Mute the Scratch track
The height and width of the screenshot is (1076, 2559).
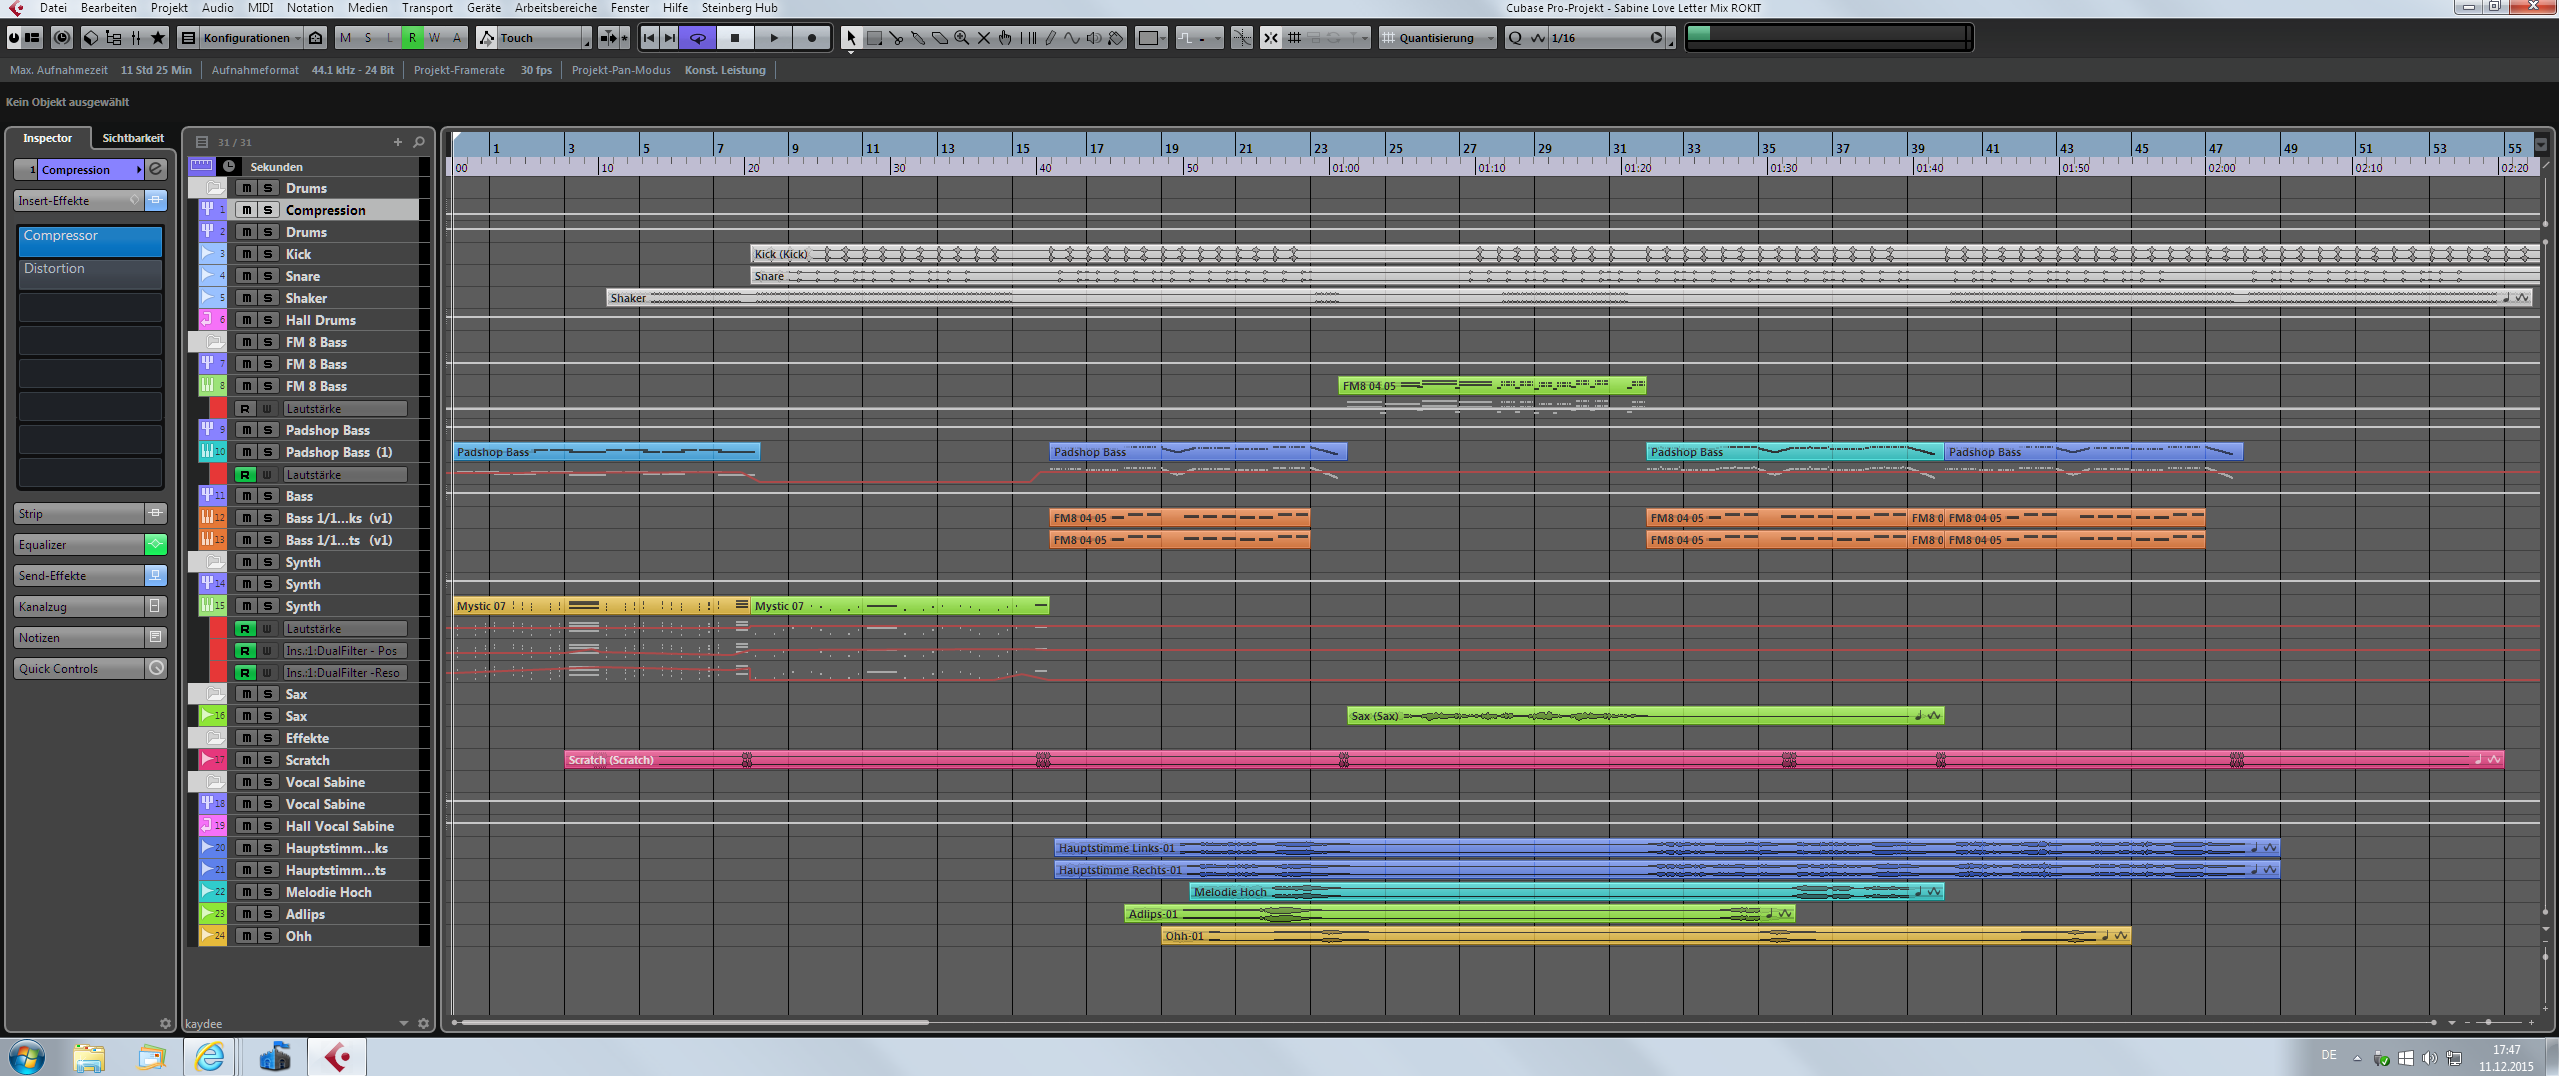tap(246, 760)
